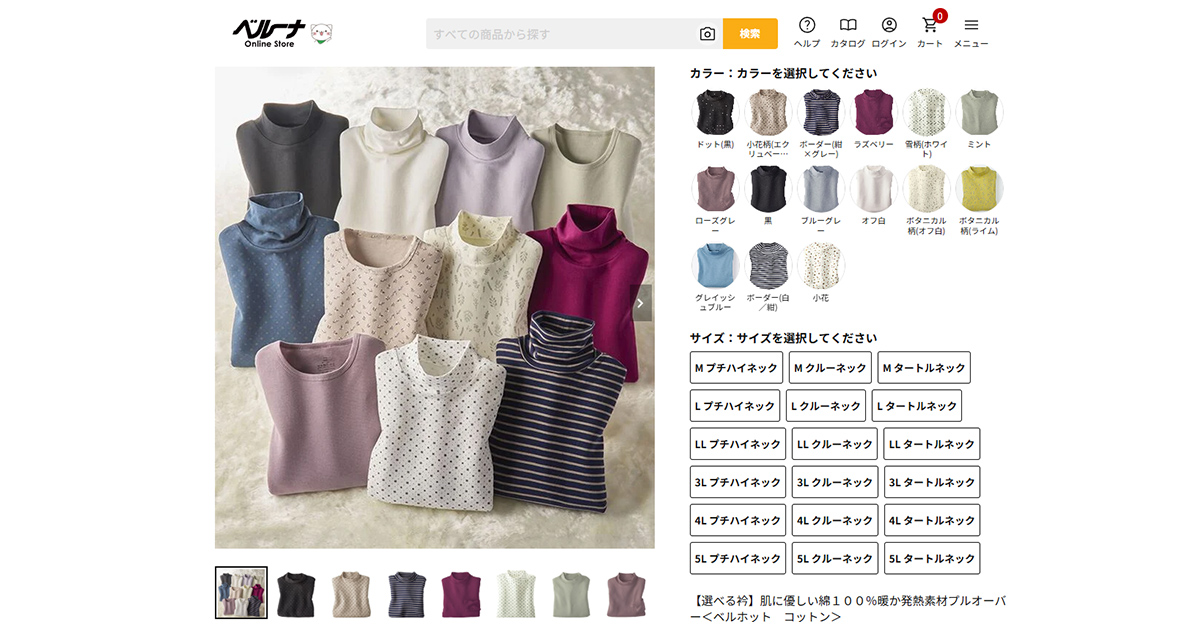This screenshot has height=630, width=1200.
Task: View the navy striped top thumbnail
Action: click(406, 593)
